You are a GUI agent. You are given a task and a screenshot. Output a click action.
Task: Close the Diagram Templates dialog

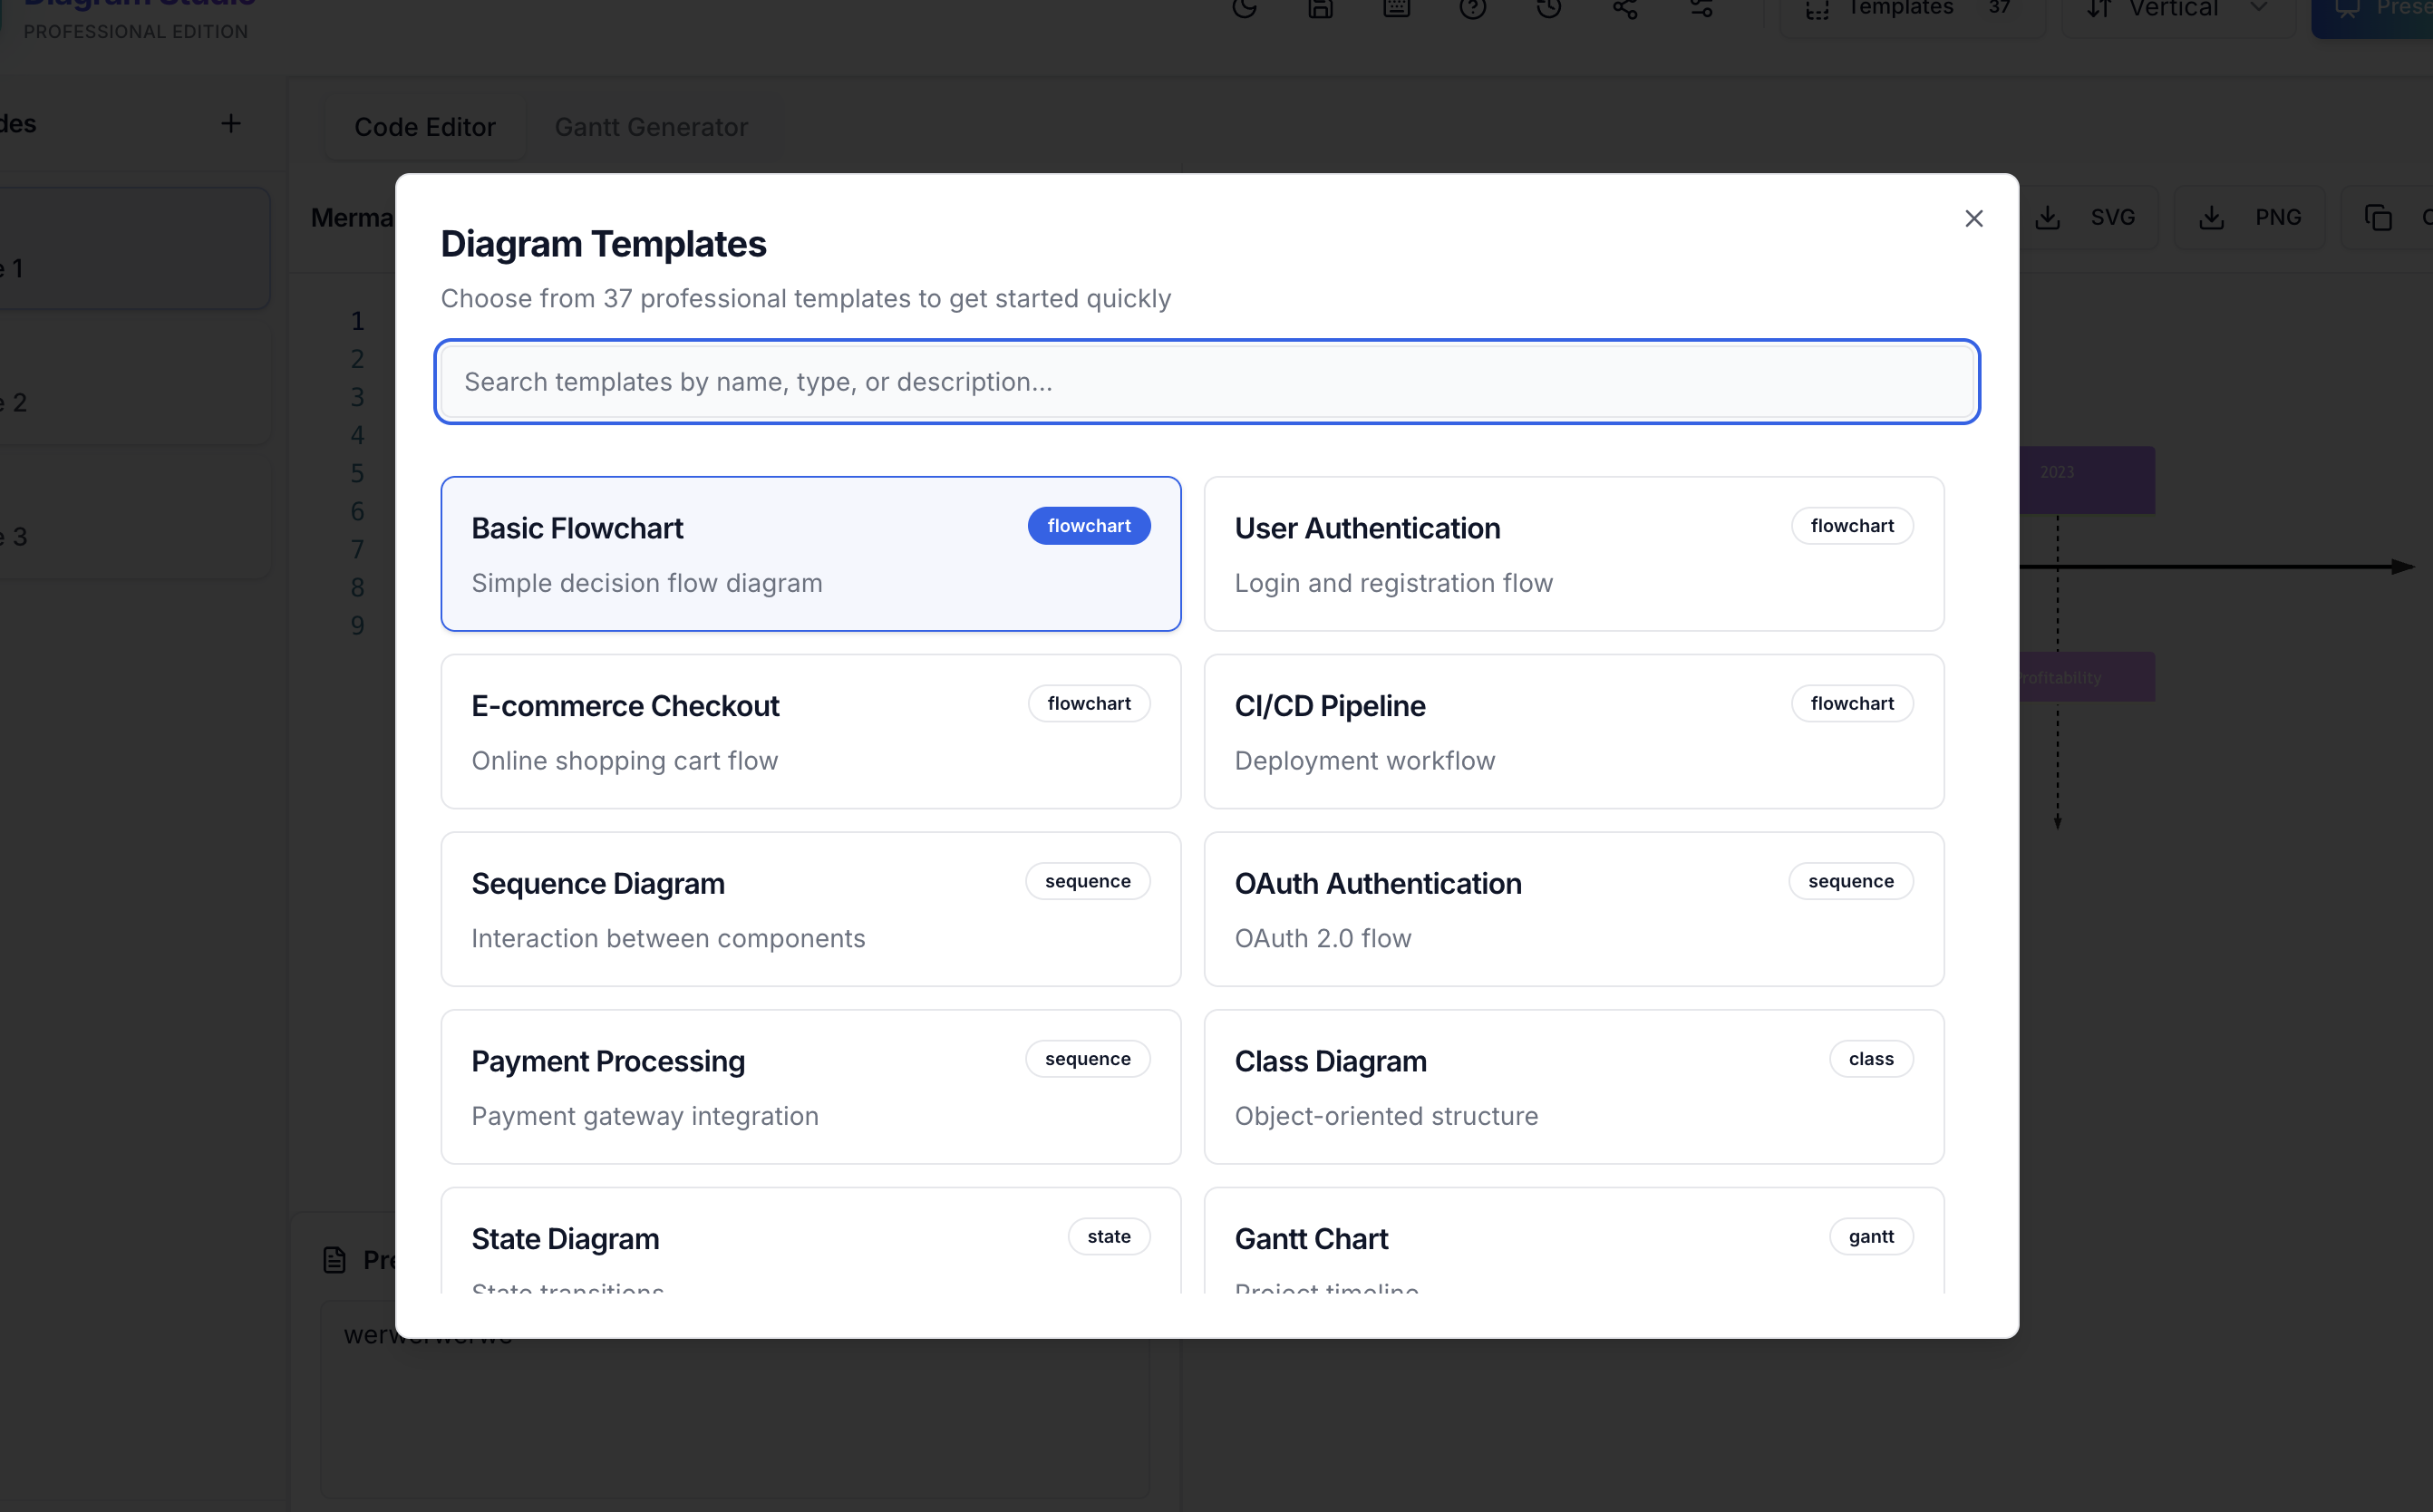[x=1973, y=219]
